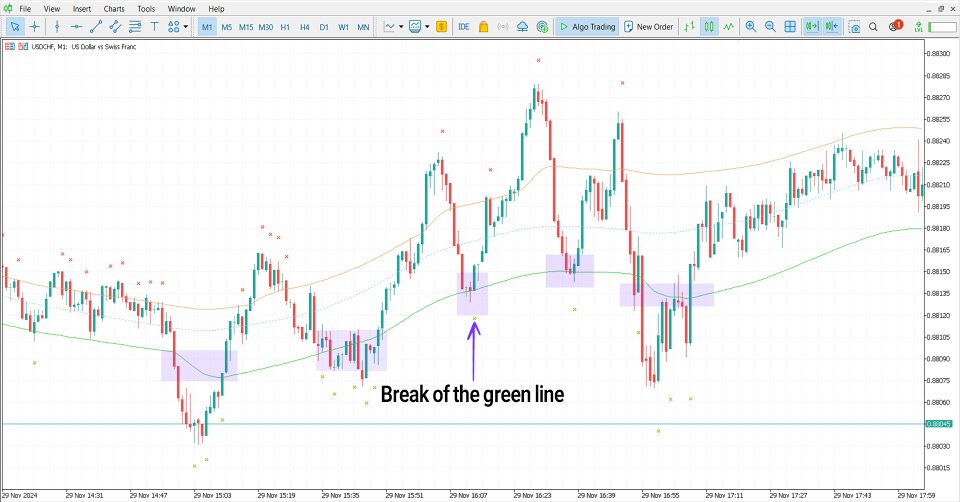Click the yellow dollar trading icon
The height and width of the screenshot is (502, 960).
(441, 27)
